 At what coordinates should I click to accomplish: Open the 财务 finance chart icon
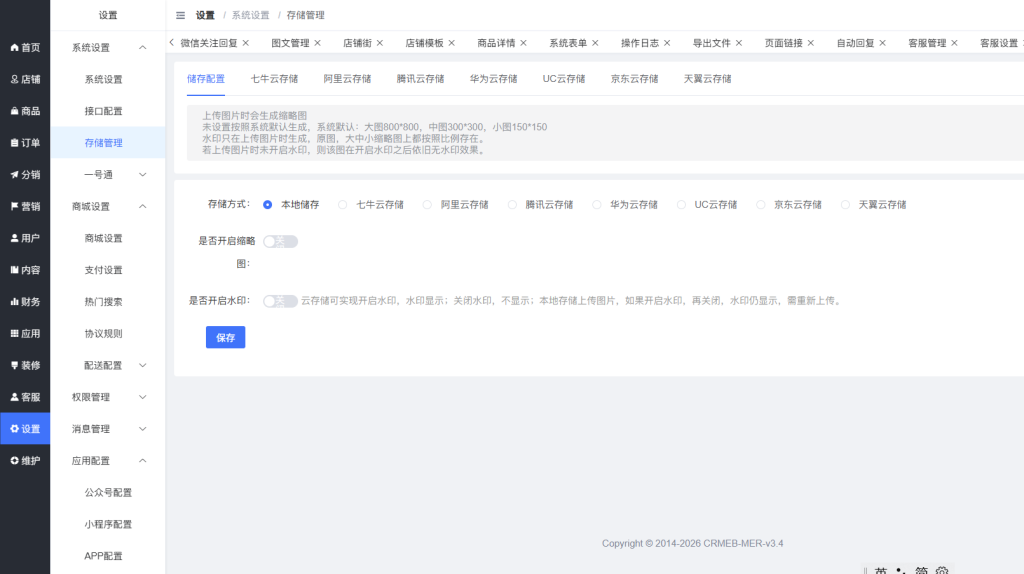click(x=14, y=302)
